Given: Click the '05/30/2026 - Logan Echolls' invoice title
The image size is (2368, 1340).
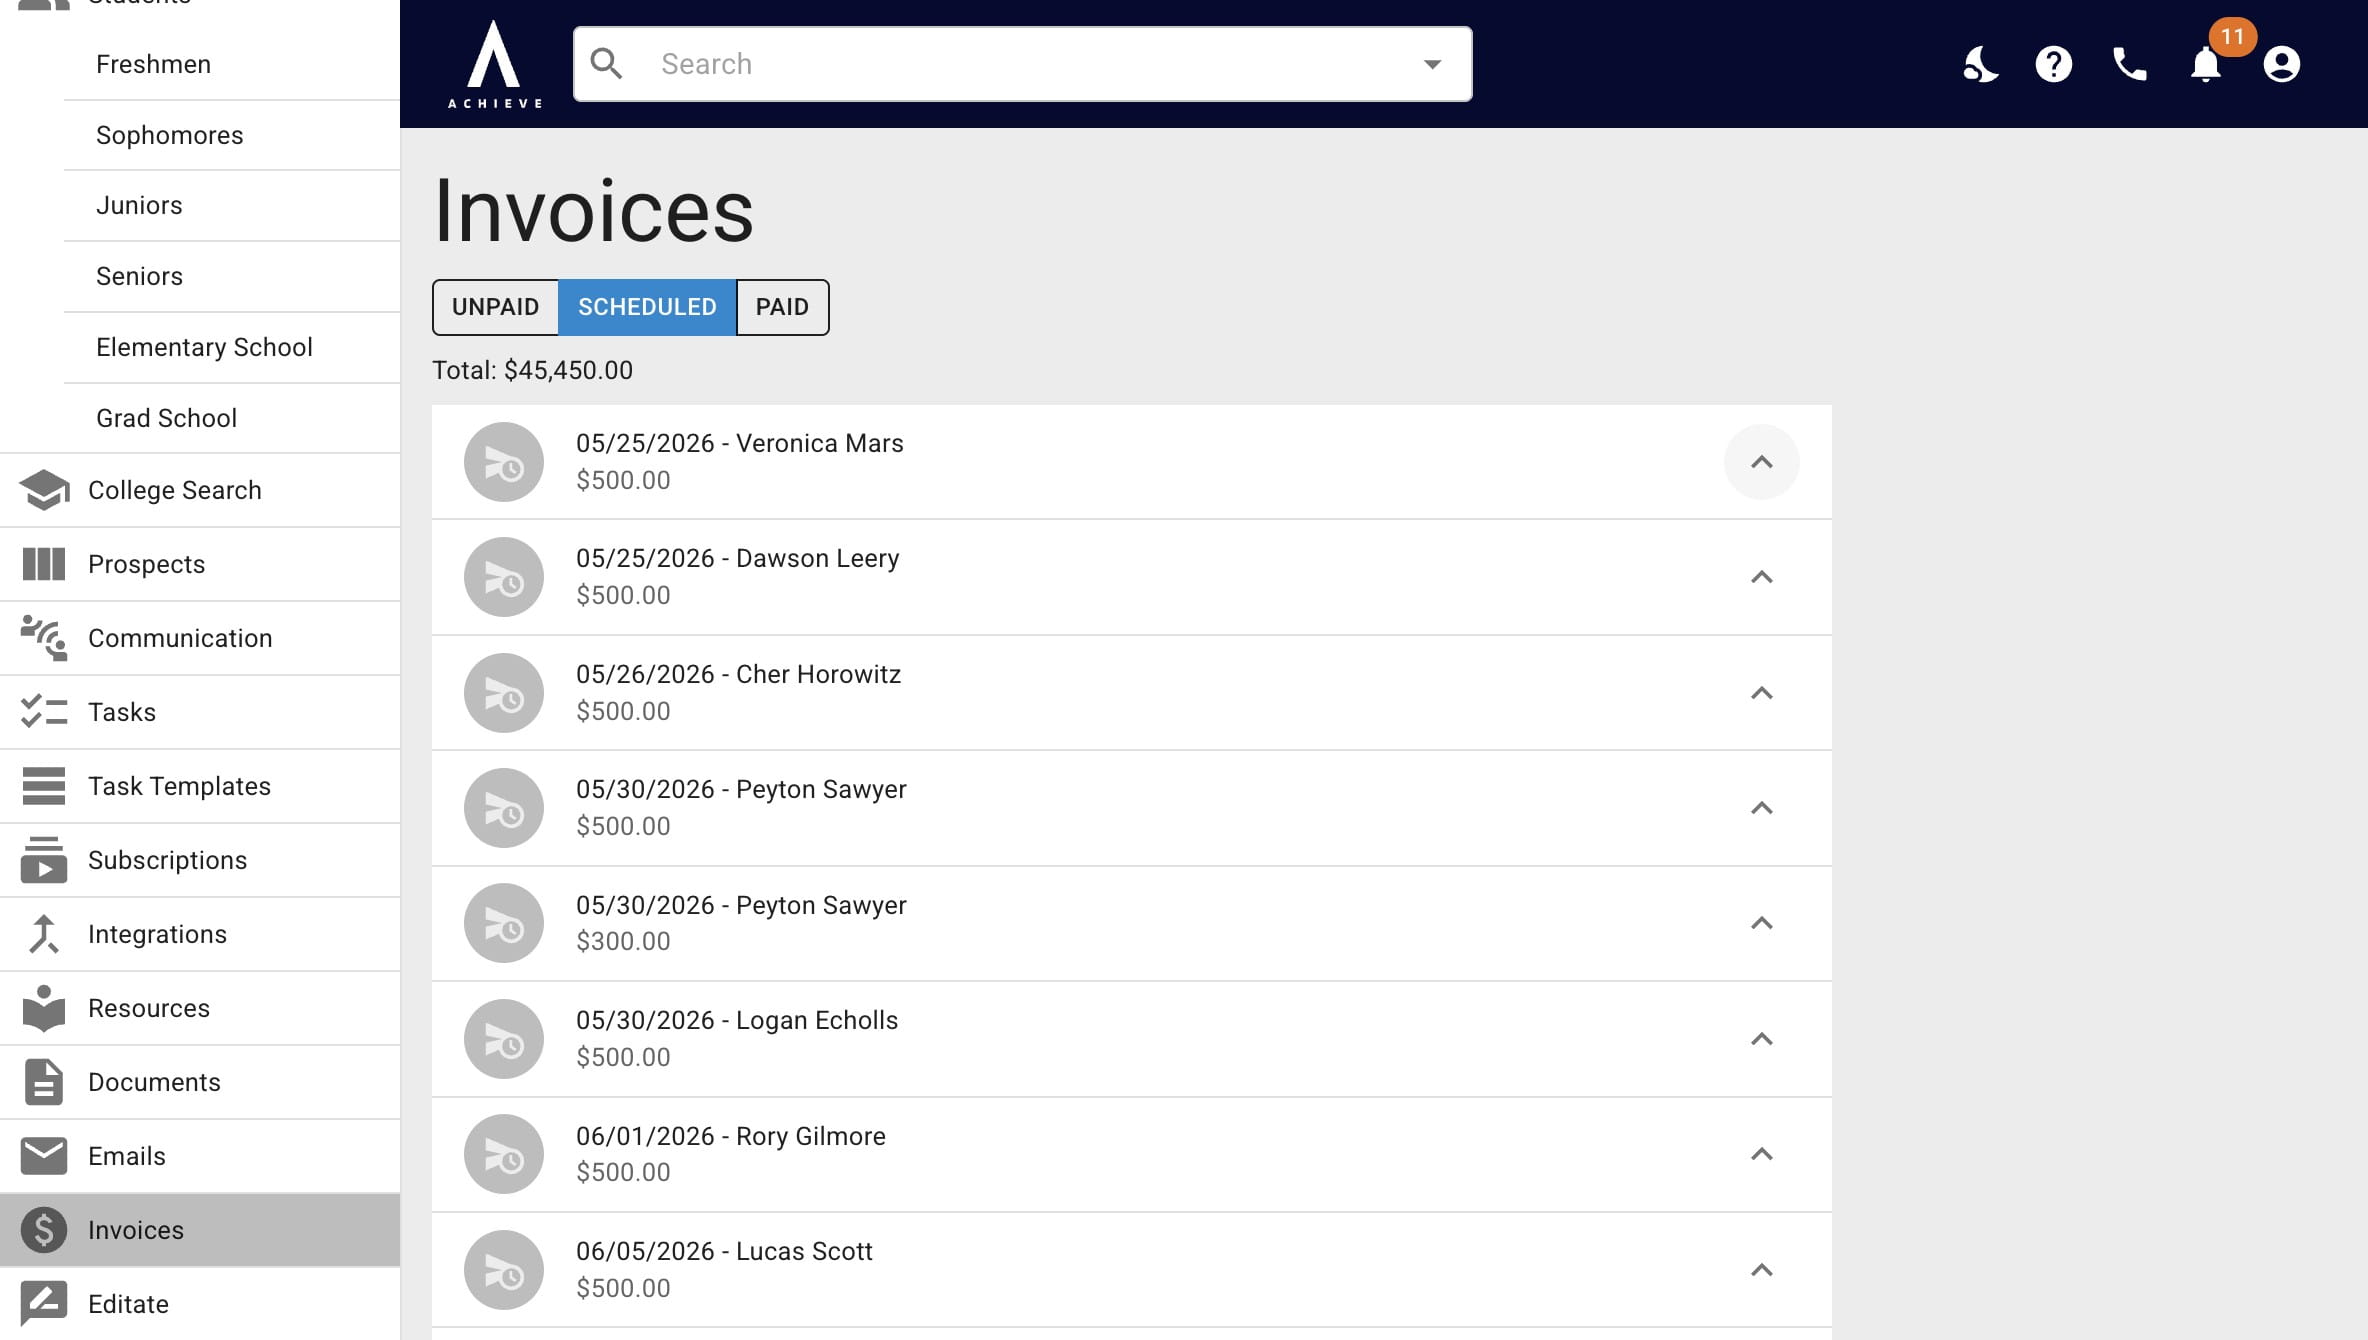Looking at the screenshot, I should tap(737, 1020).
